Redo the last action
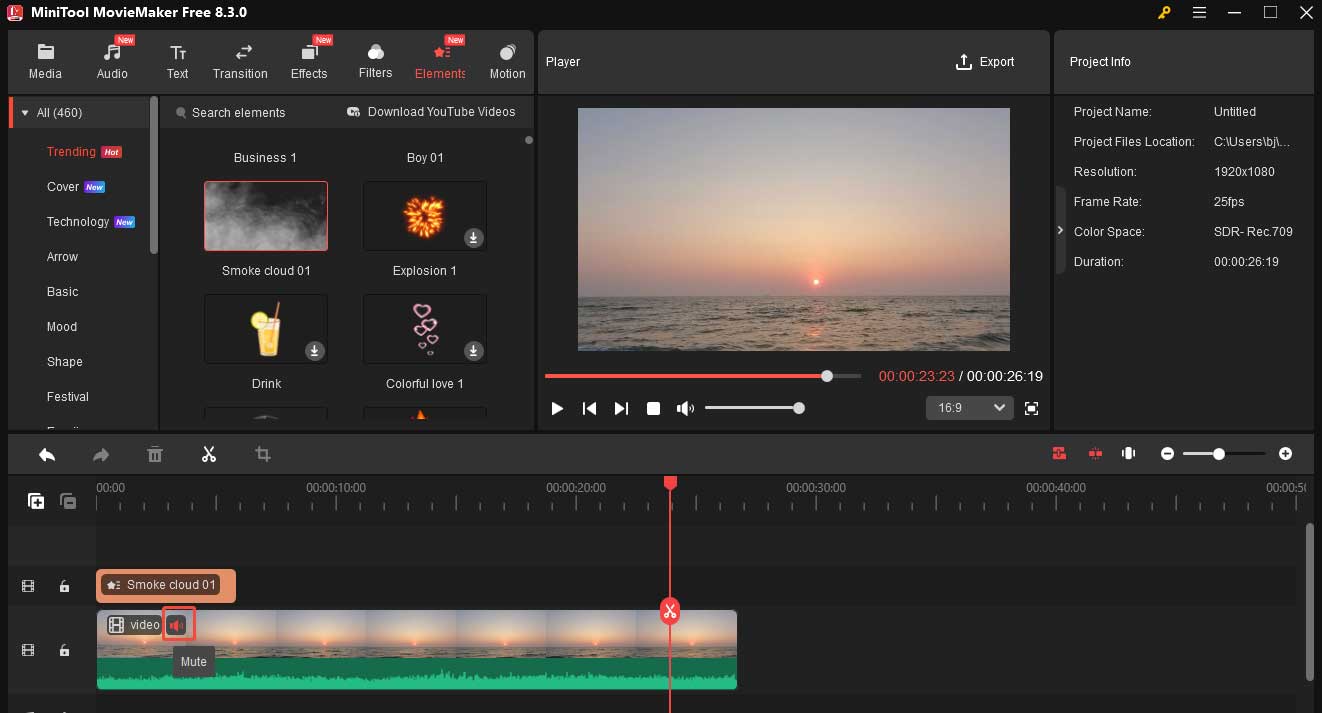1322x713 pixels. 101,454
